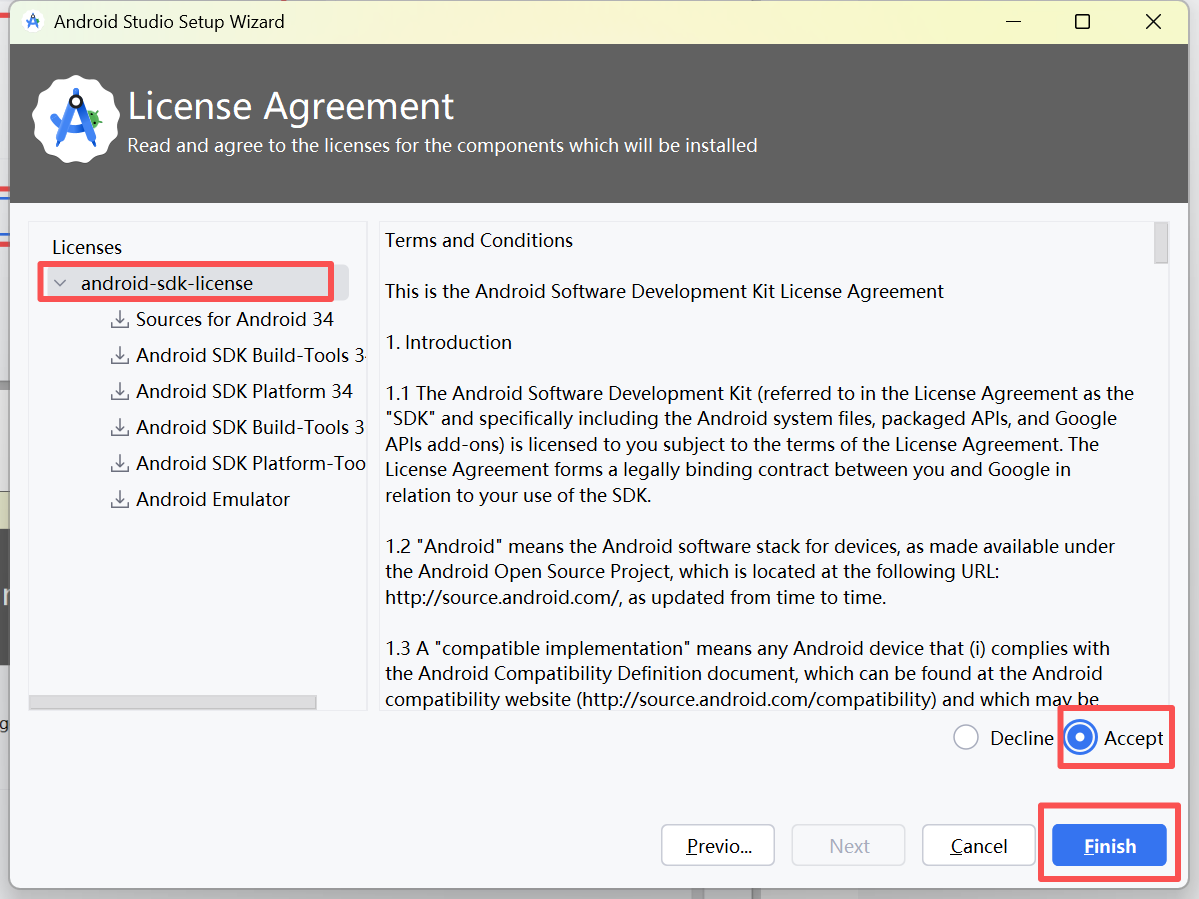Select the Decline radio button
Image resolution: width=1199 pixels, height=899 pixels.
[966, 738]
